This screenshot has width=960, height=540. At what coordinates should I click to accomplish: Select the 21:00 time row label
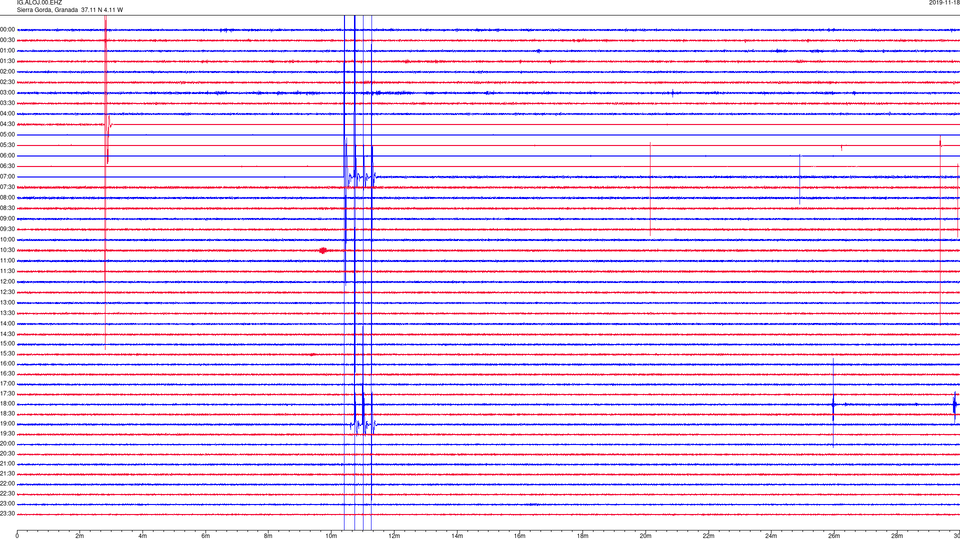pos(7,464)
